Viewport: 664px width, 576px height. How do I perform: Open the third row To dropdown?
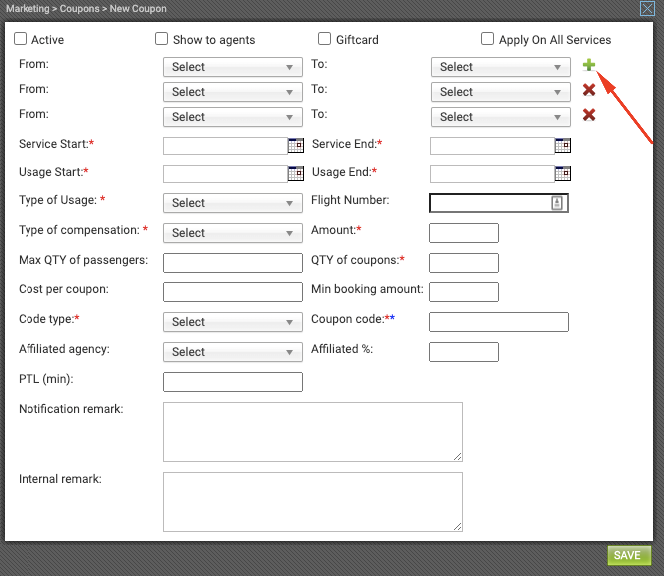click(x=501, y=117)
